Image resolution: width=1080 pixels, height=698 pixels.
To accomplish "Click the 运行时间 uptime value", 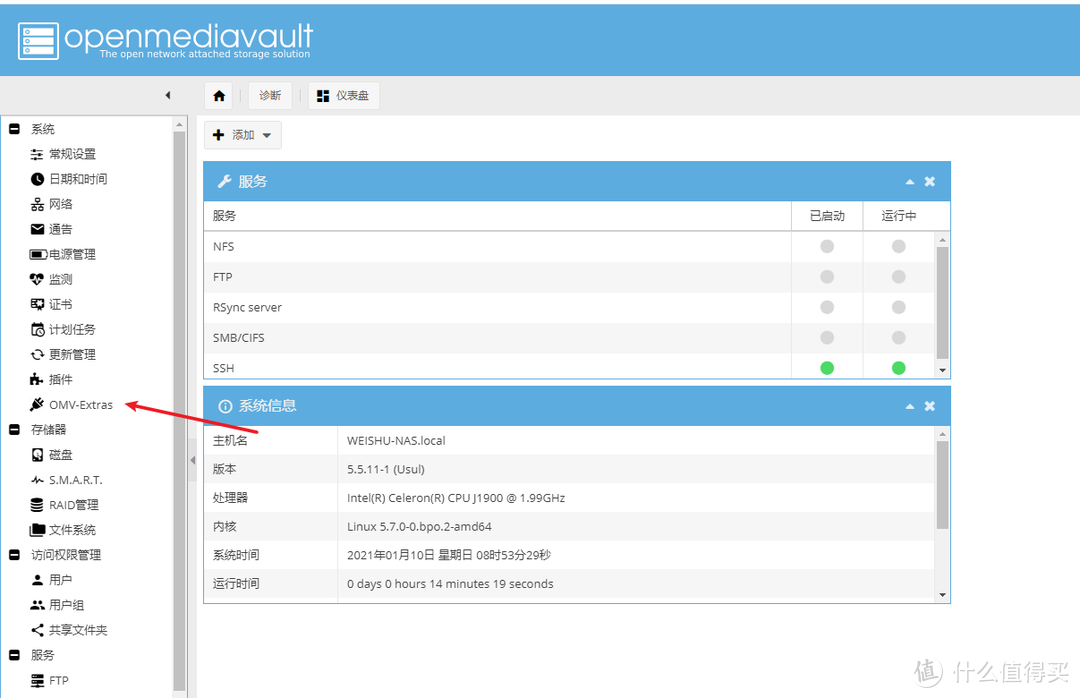I will pos(450,584).
